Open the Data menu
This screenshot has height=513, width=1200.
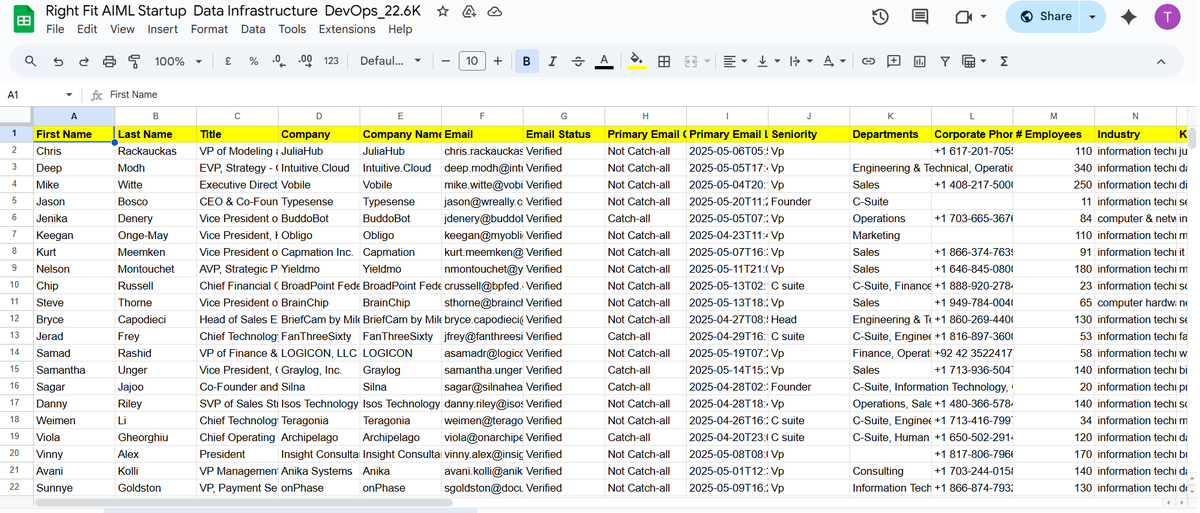coord(254,29)
